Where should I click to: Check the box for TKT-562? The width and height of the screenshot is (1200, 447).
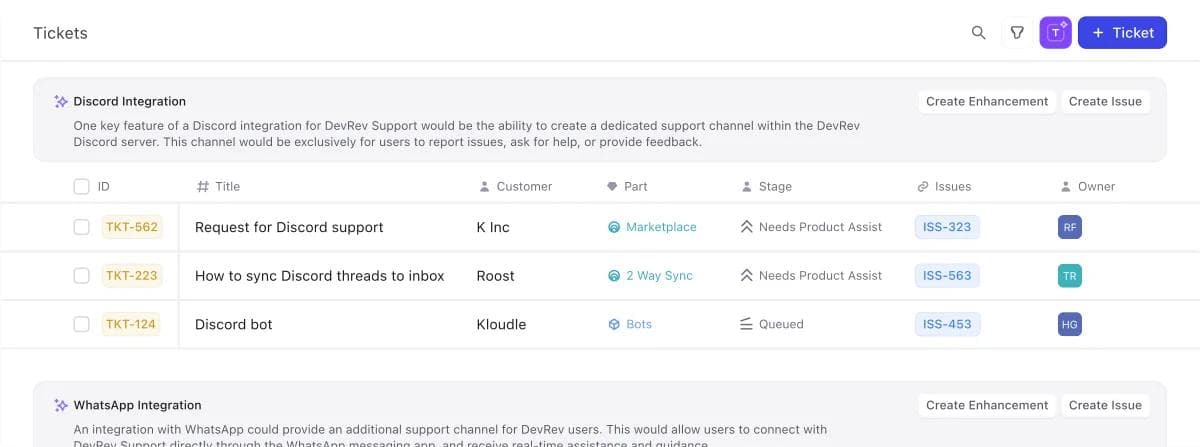(x=82, y=227)
